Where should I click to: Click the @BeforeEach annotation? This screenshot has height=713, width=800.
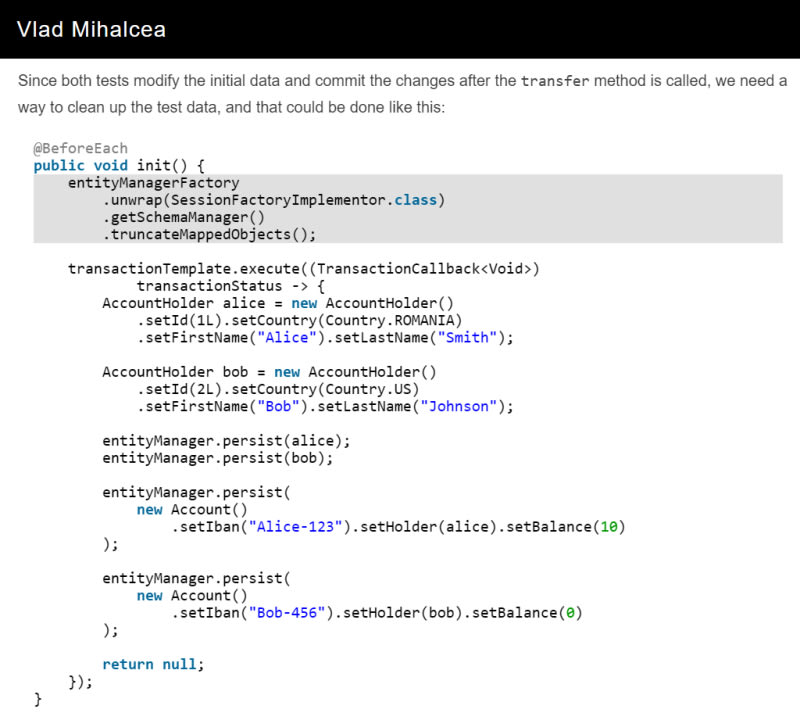[x=80, y=148]
